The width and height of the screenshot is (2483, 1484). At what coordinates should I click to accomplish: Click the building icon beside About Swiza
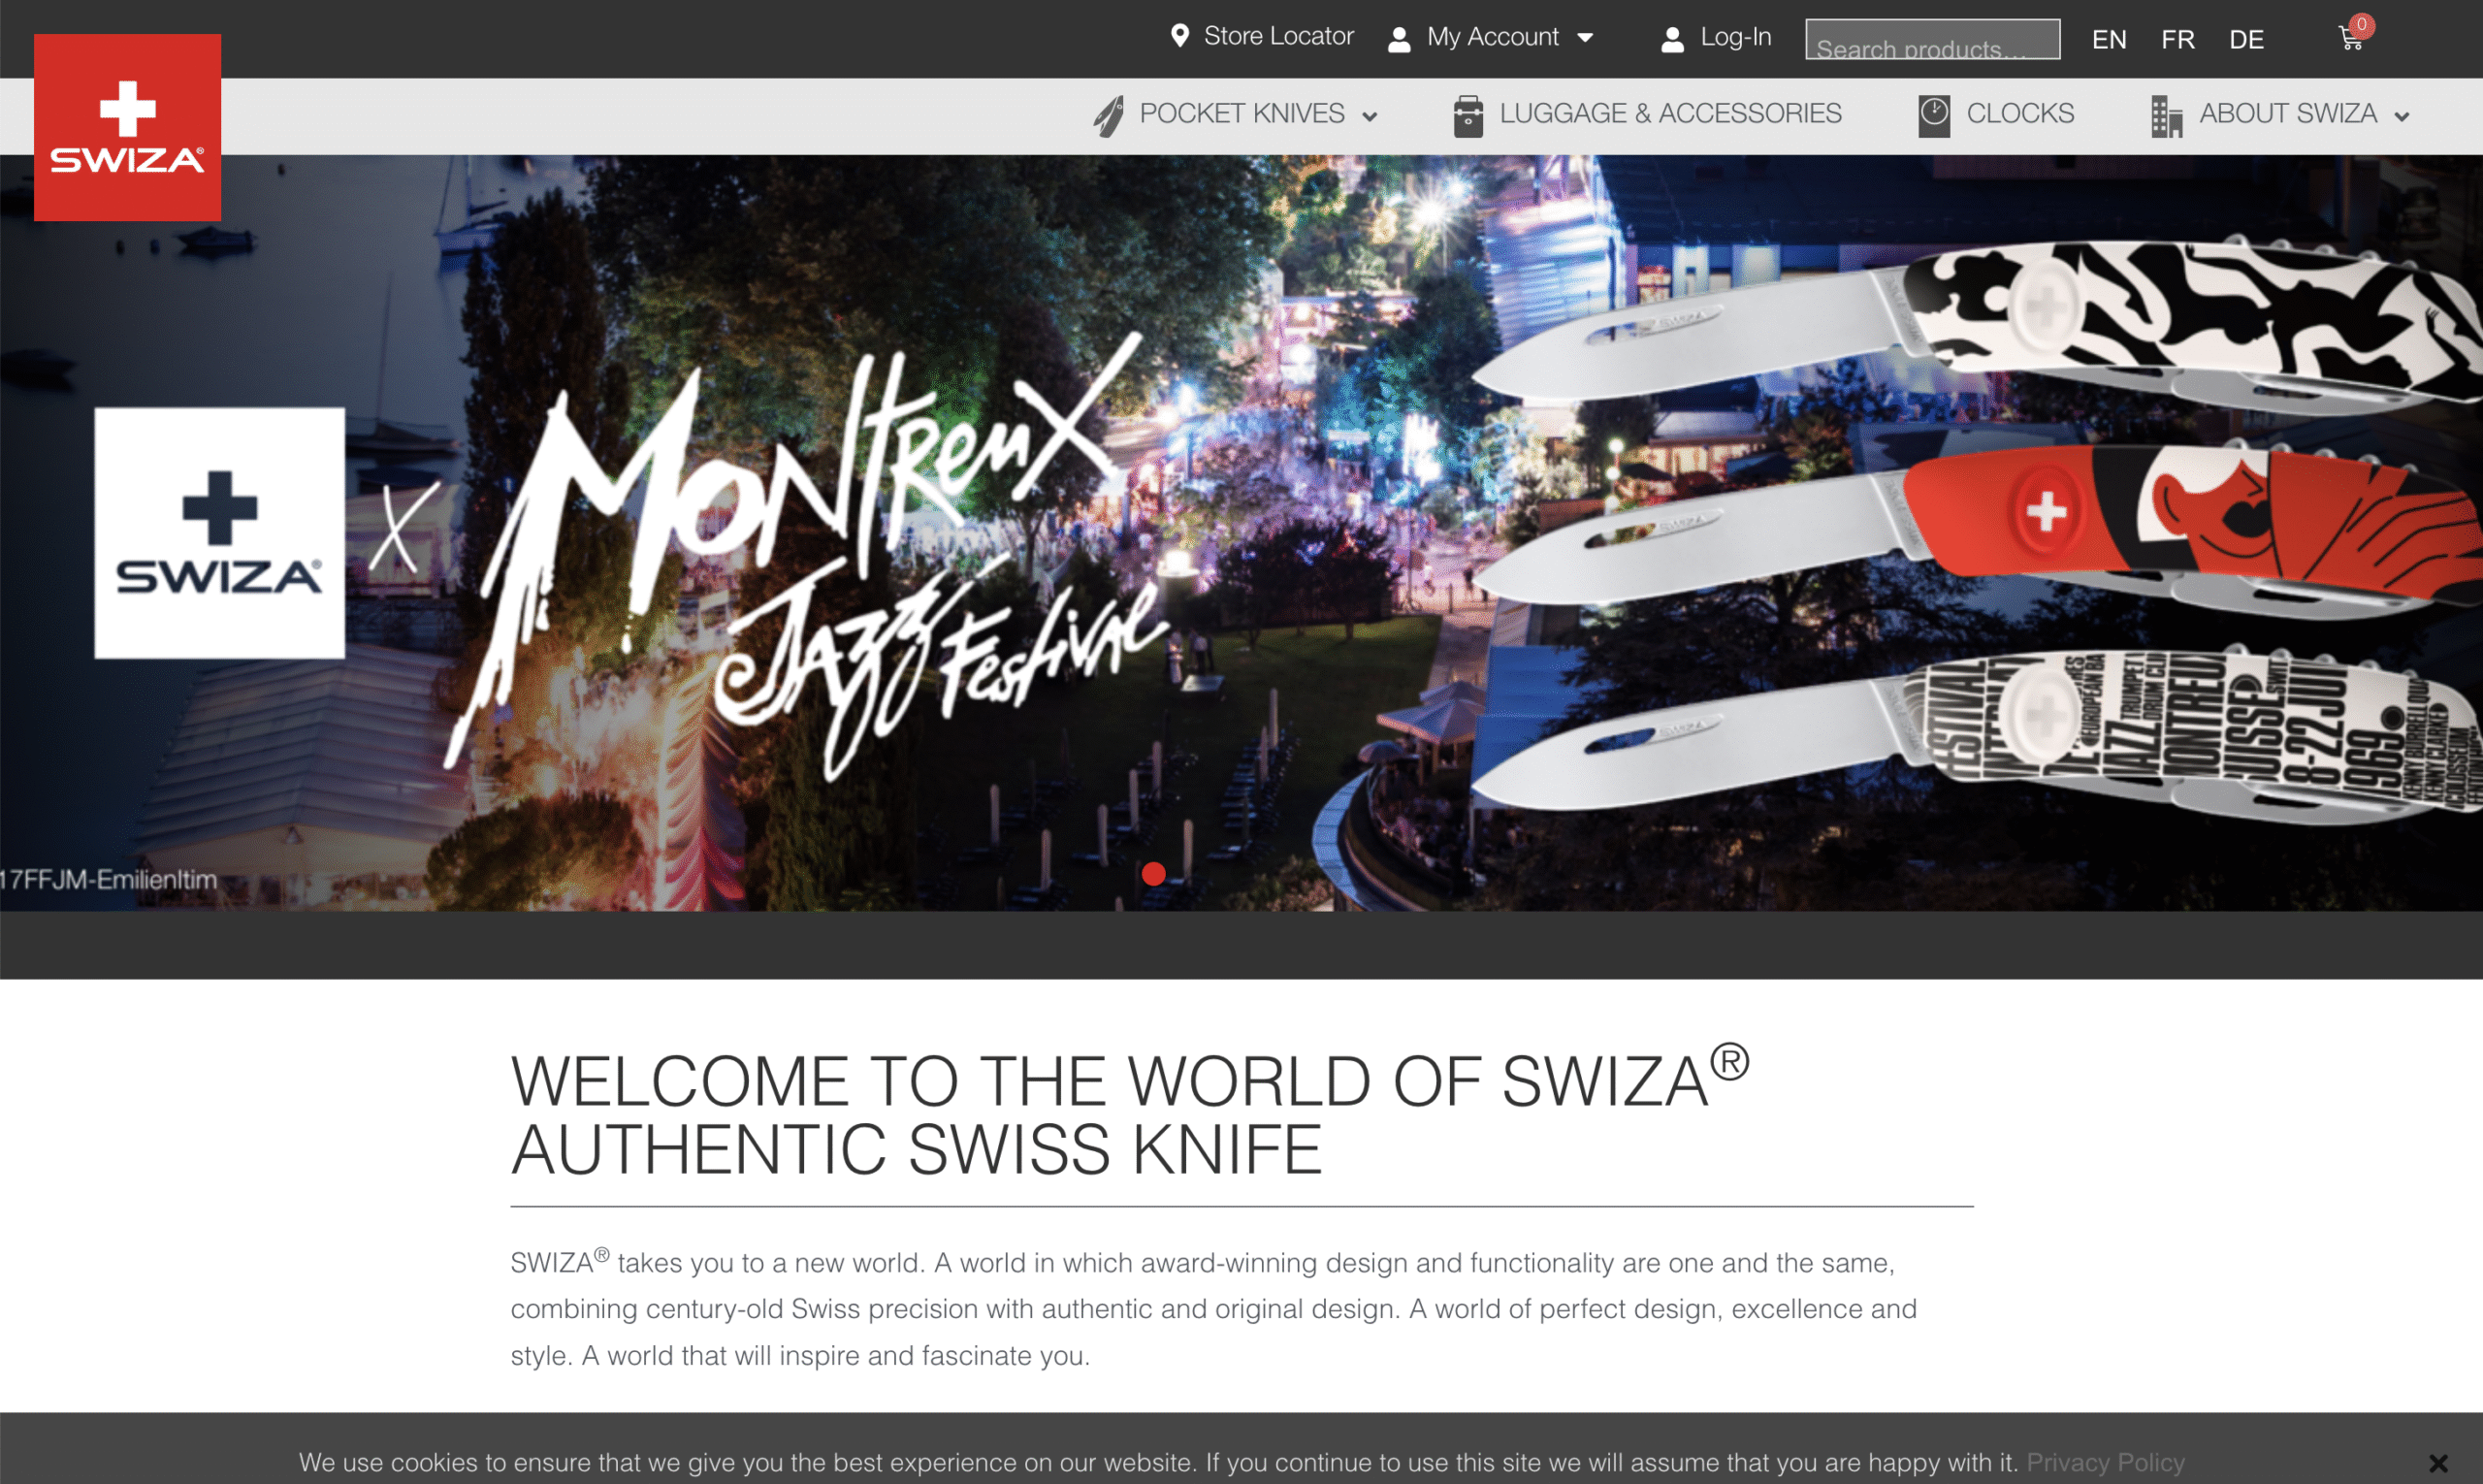[2166, 116]
